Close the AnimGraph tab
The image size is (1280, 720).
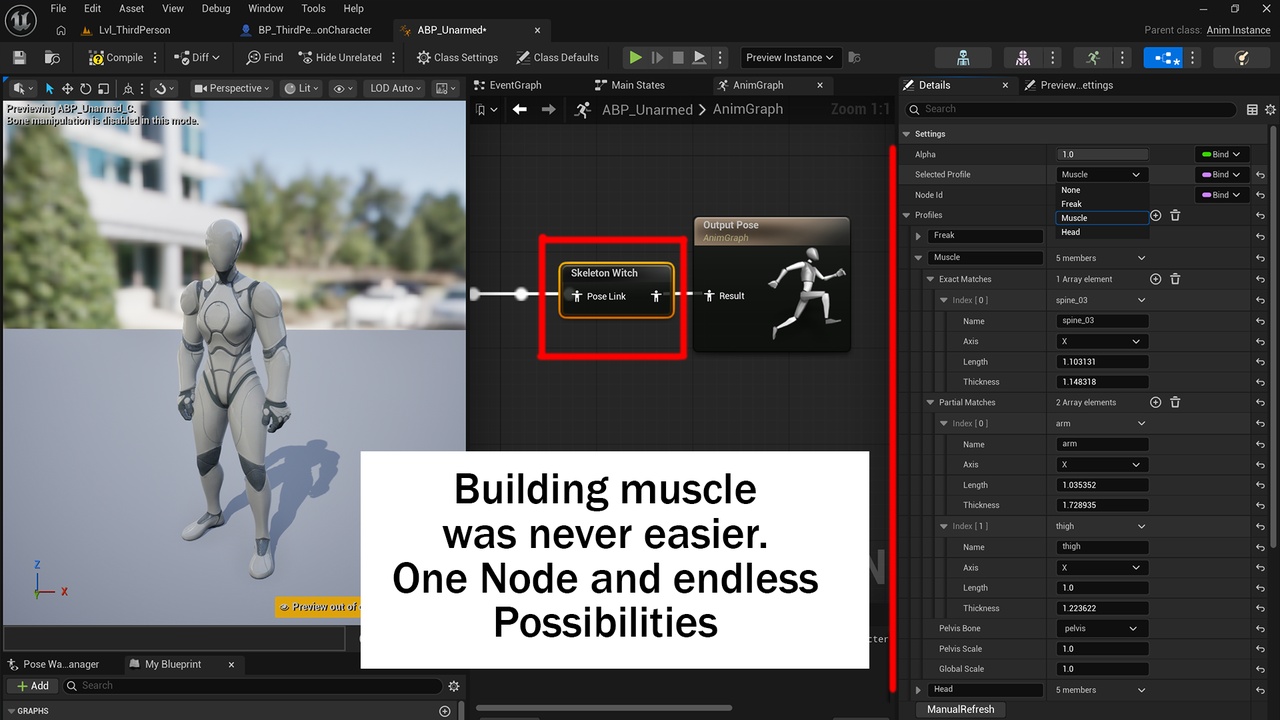coord(821,86)
